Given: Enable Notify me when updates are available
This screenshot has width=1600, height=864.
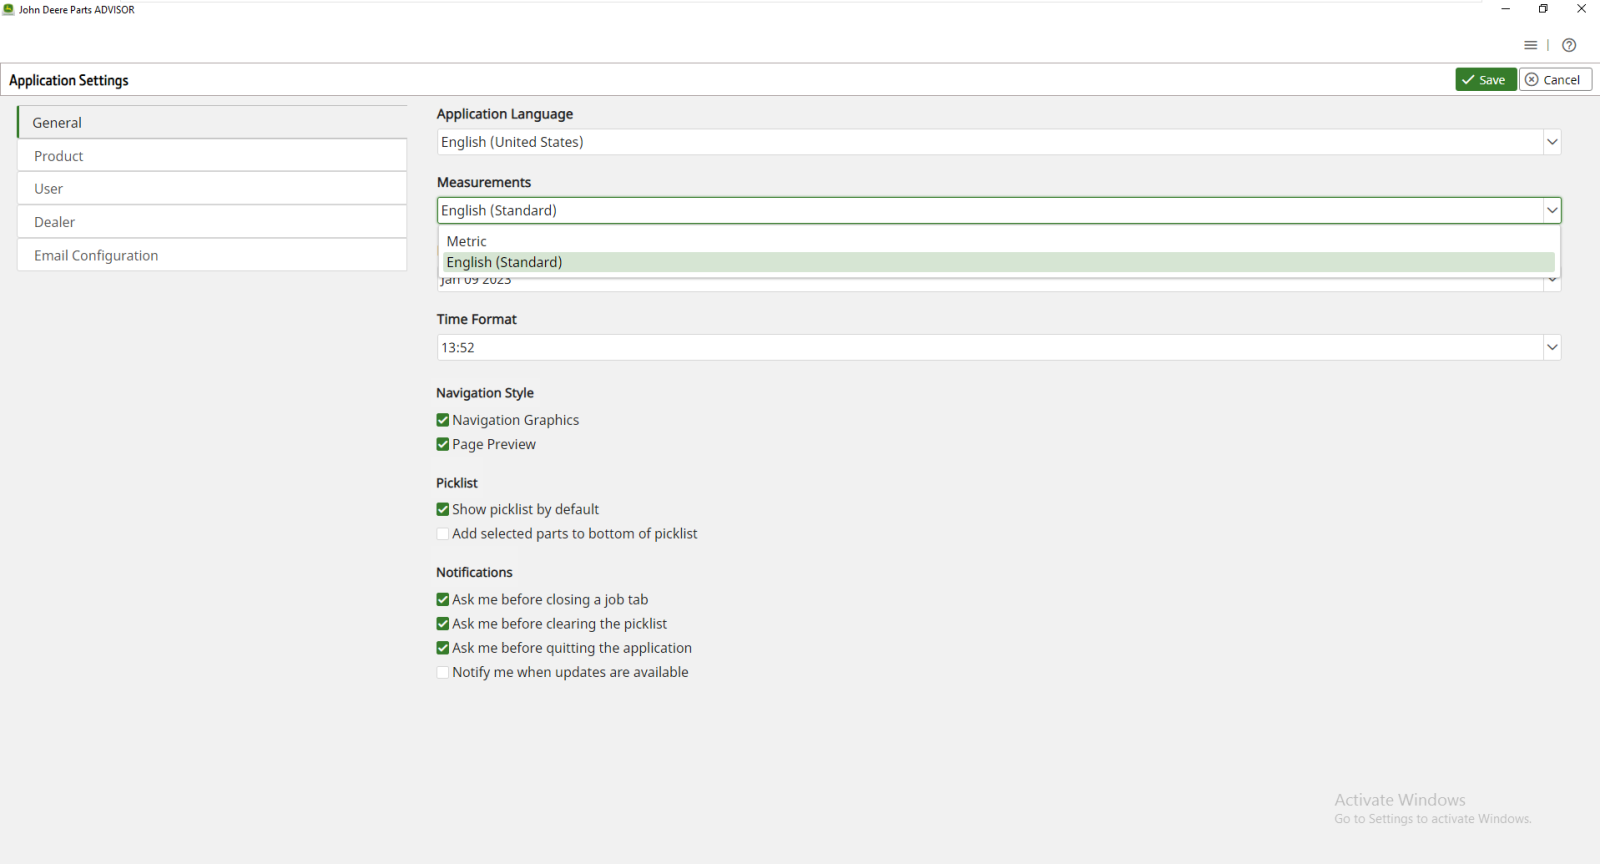Looking at the screenshot, I should point(443,672).
